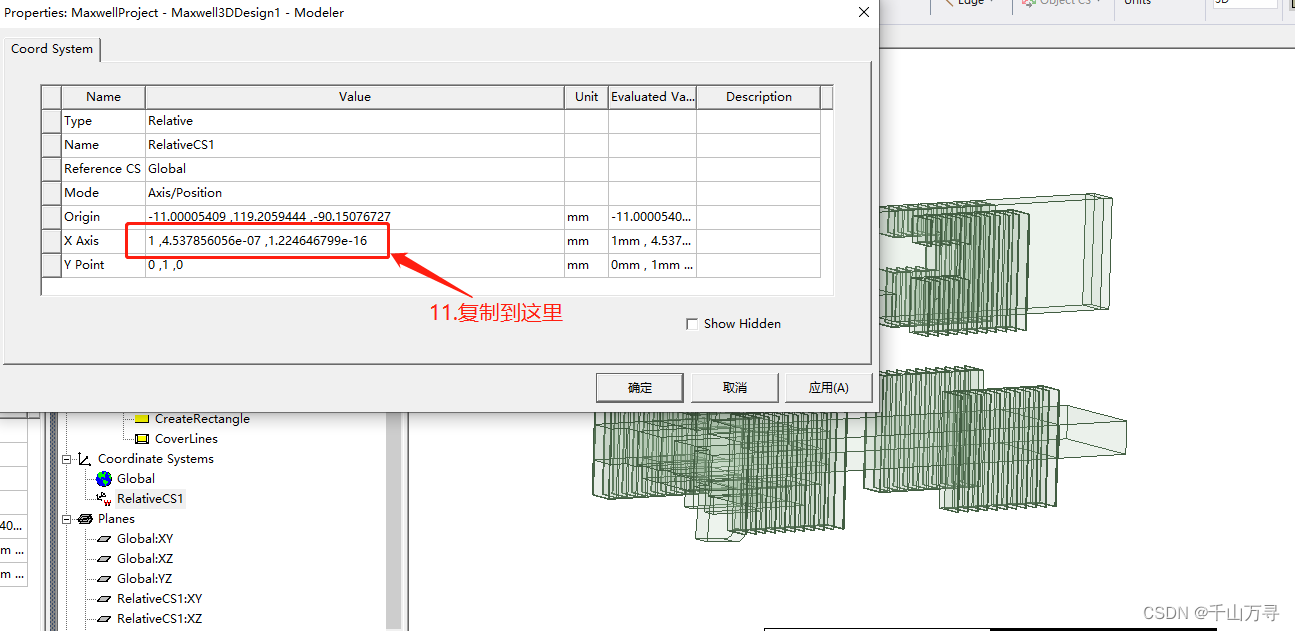Screen dimensions: 1295x631
Task: Click the 'X Axis' name cell
Action: pyautogui.click(x=103, y=241)
